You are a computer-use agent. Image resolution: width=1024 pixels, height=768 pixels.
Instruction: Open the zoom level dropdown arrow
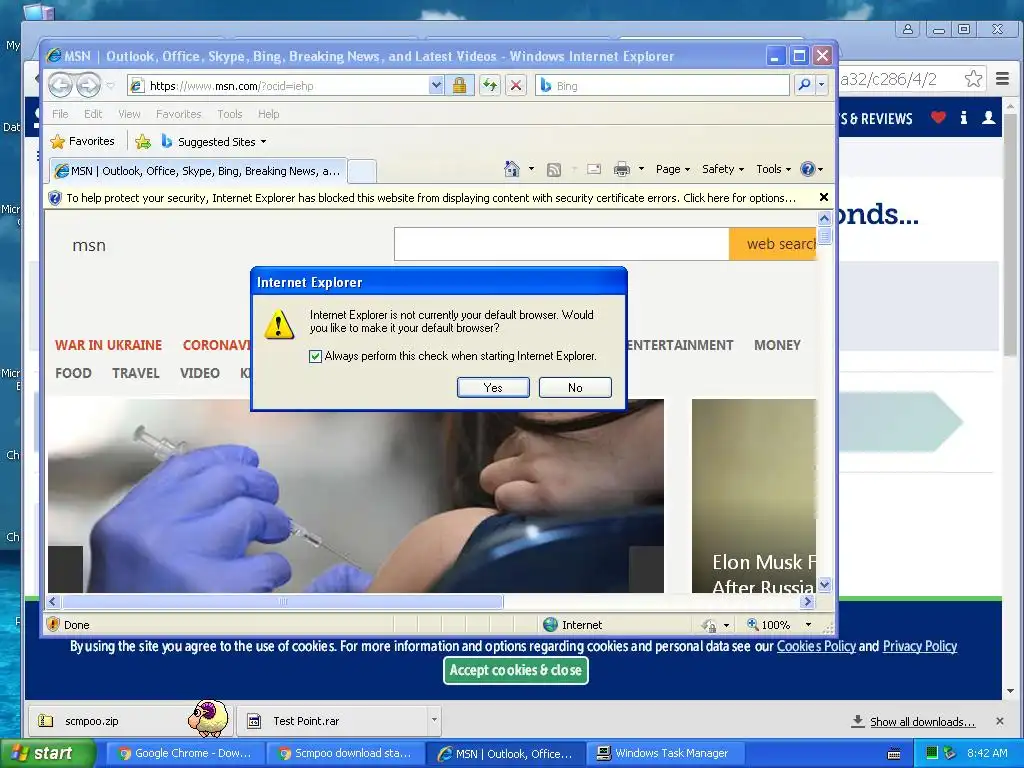coord(808,625)
